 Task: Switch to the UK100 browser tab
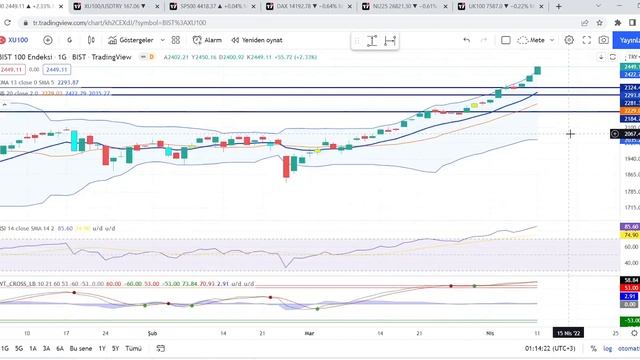click(x=501, y=7)
